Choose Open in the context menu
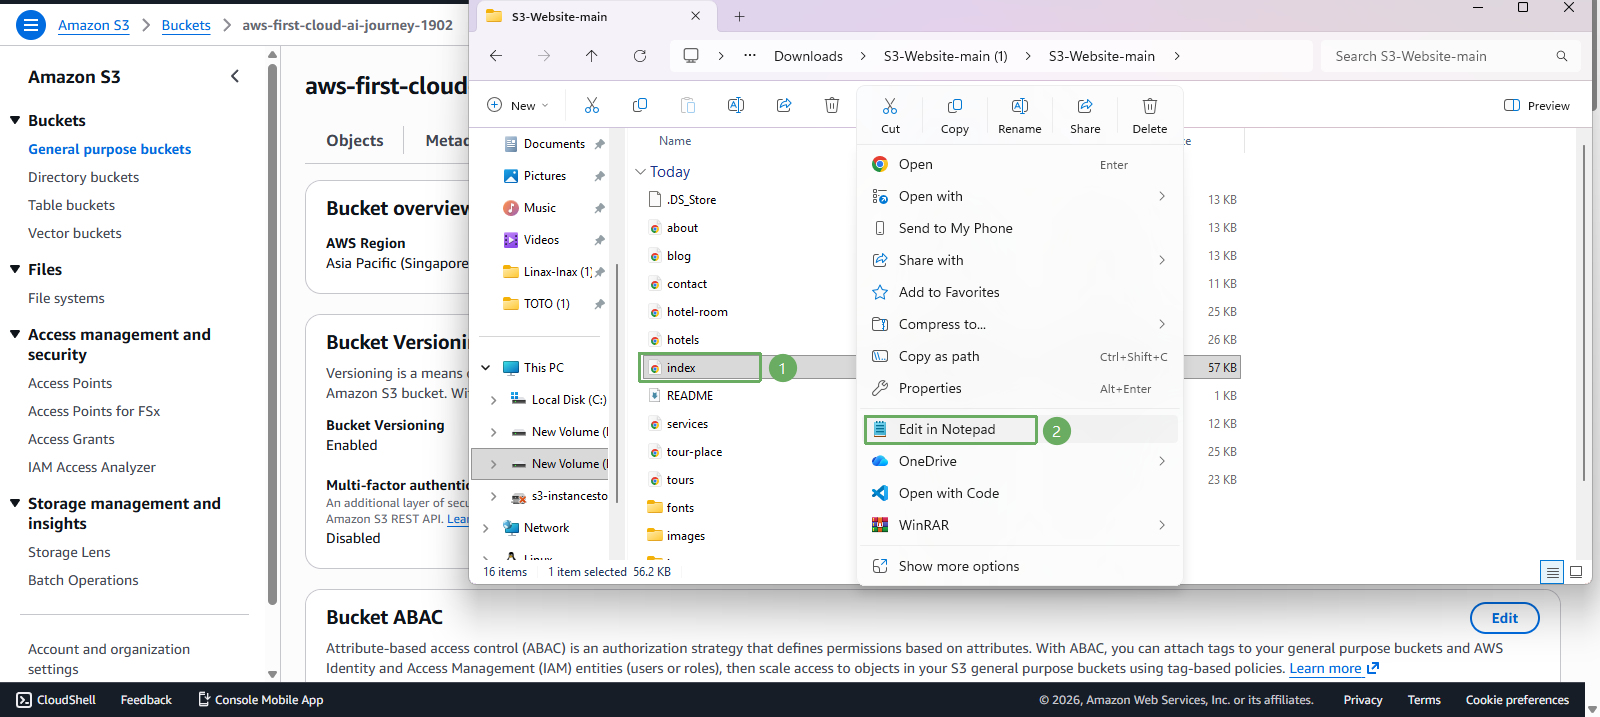The height and width of the screenshot is (717, 1600). [x=1020, y=164]
